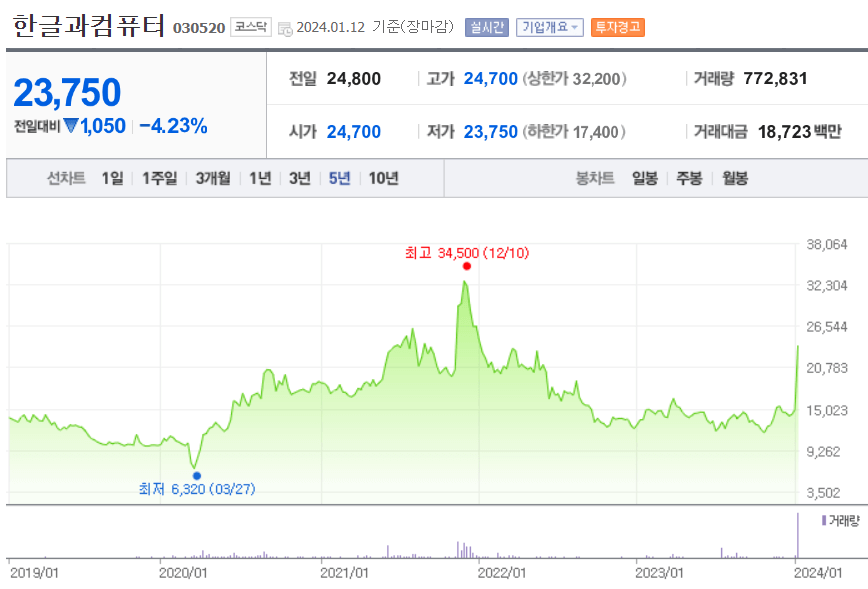868x589 pixels.
Task: Click the 선차트 section label
Action: [x=66, y=178]
